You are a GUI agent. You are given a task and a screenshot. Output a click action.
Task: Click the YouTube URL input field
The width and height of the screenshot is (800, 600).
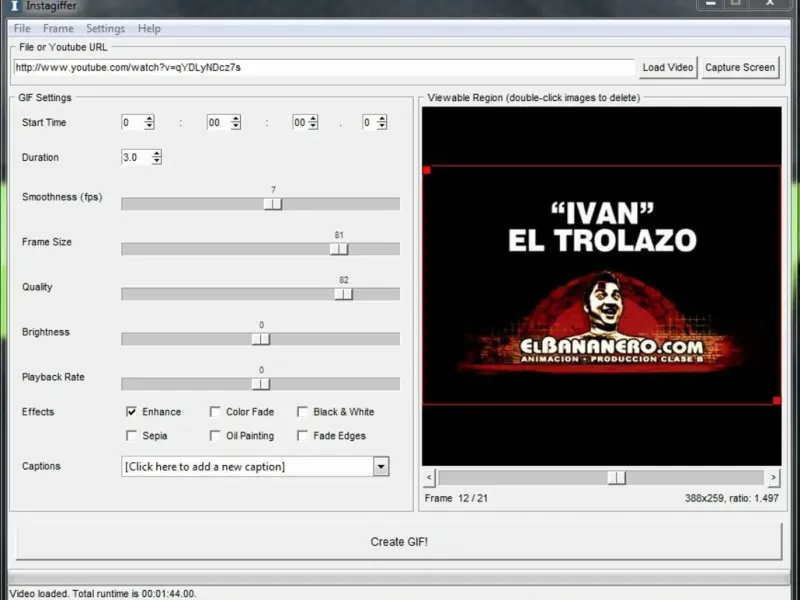click(324, 67)
